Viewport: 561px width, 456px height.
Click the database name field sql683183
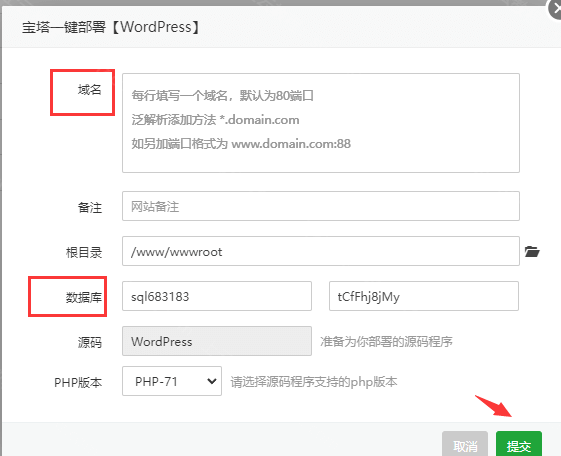coord(217,296)
